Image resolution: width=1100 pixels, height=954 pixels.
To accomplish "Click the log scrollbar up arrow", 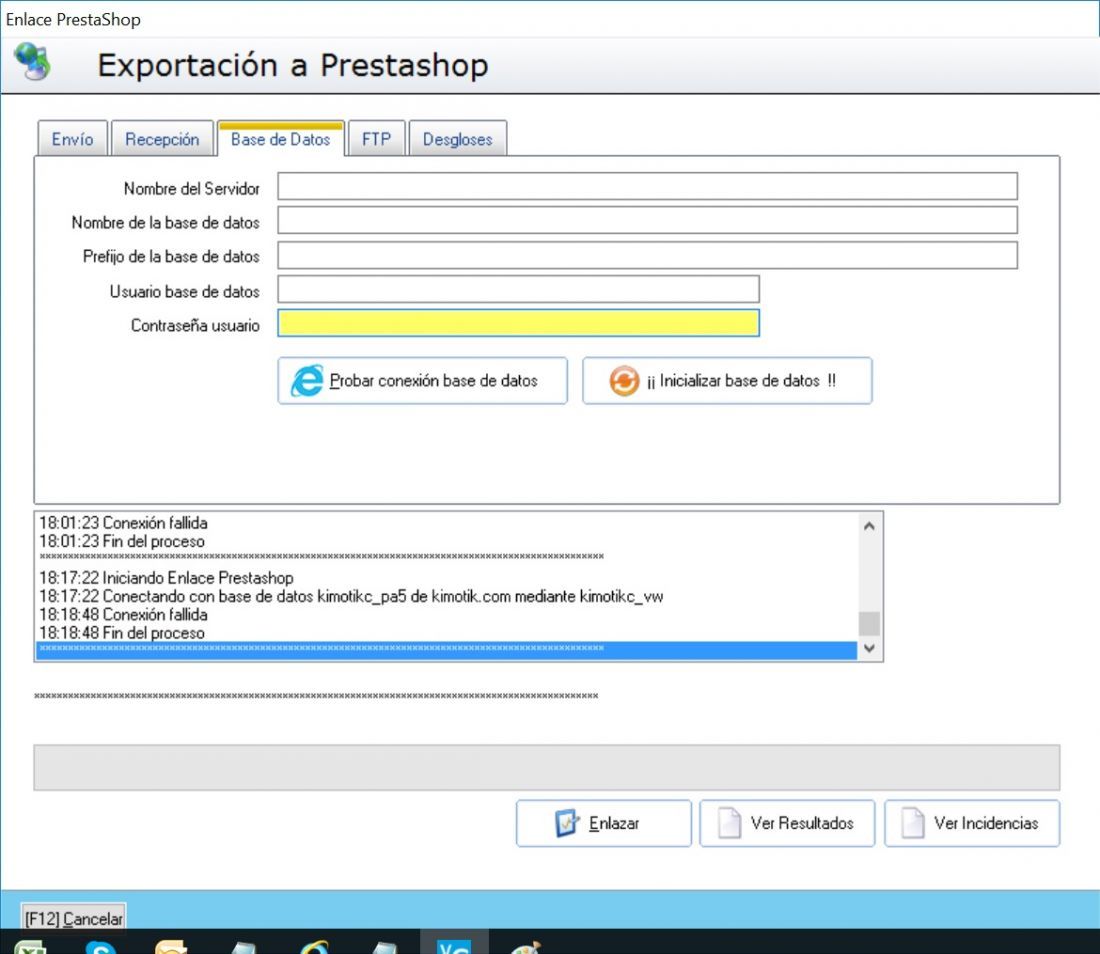I will (x=869, y=525).
